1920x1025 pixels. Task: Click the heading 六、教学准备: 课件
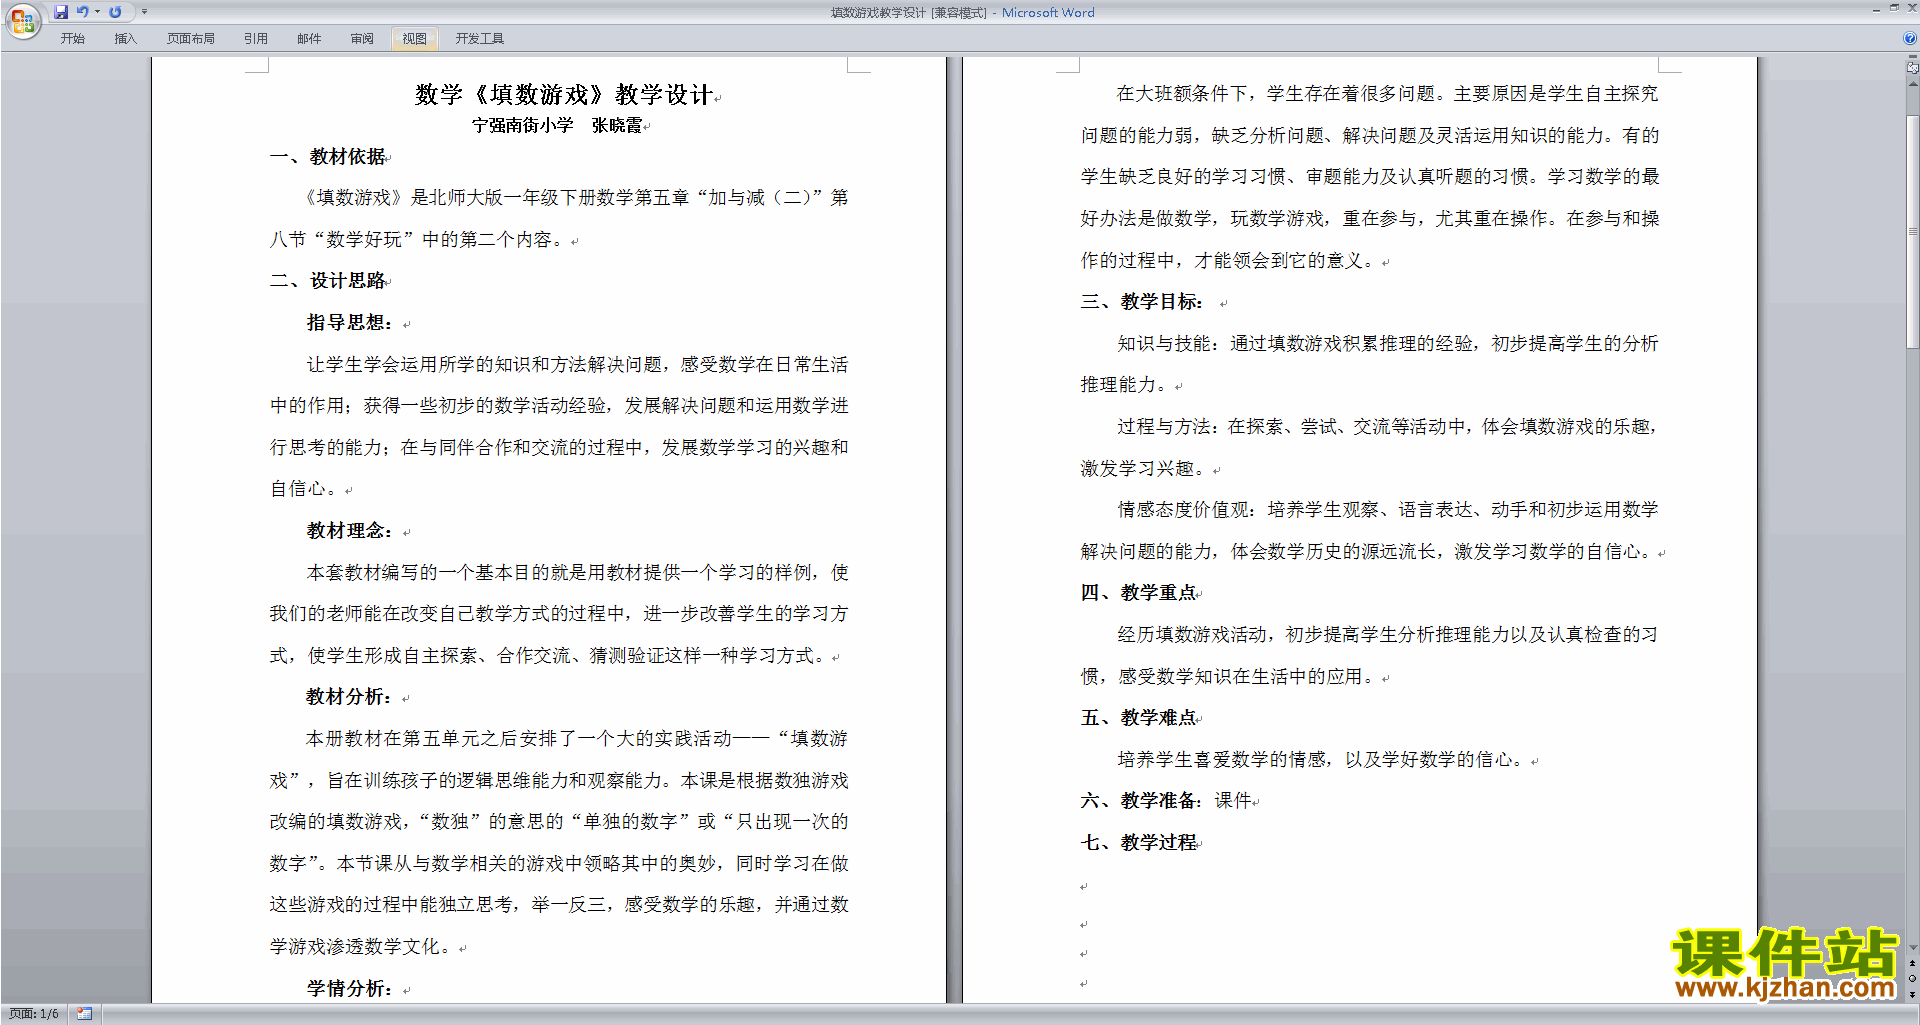(1167, 801)
